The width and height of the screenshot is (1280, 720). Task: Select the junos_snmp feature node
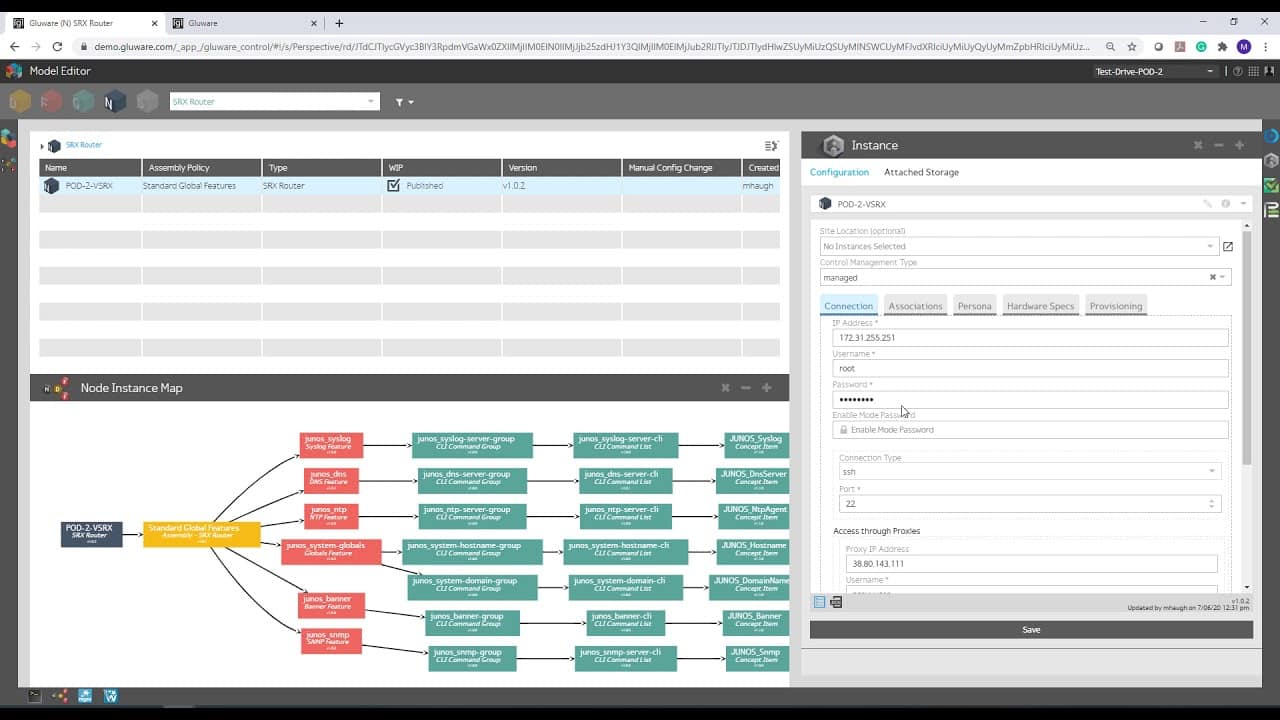click(331, 641)
